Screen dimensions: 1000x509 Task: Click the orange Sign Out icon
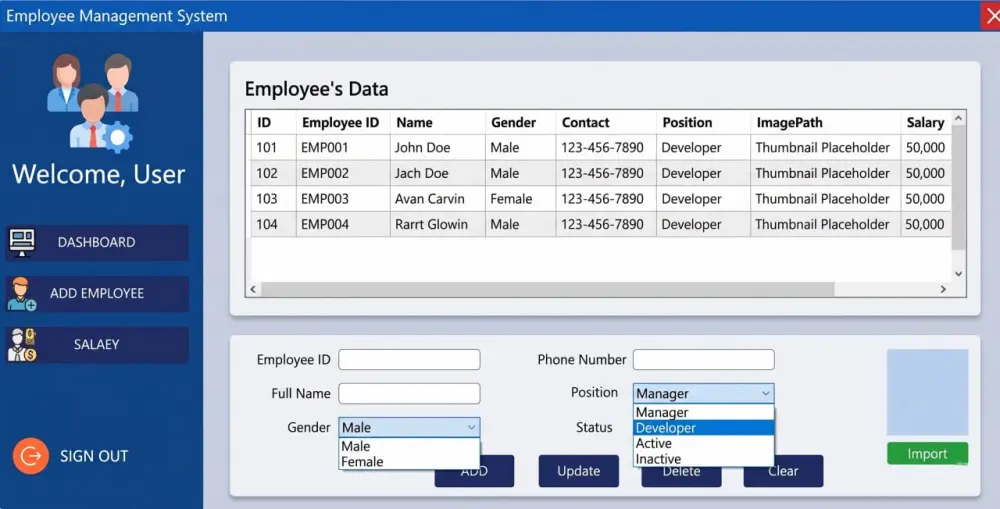[31, 456]
